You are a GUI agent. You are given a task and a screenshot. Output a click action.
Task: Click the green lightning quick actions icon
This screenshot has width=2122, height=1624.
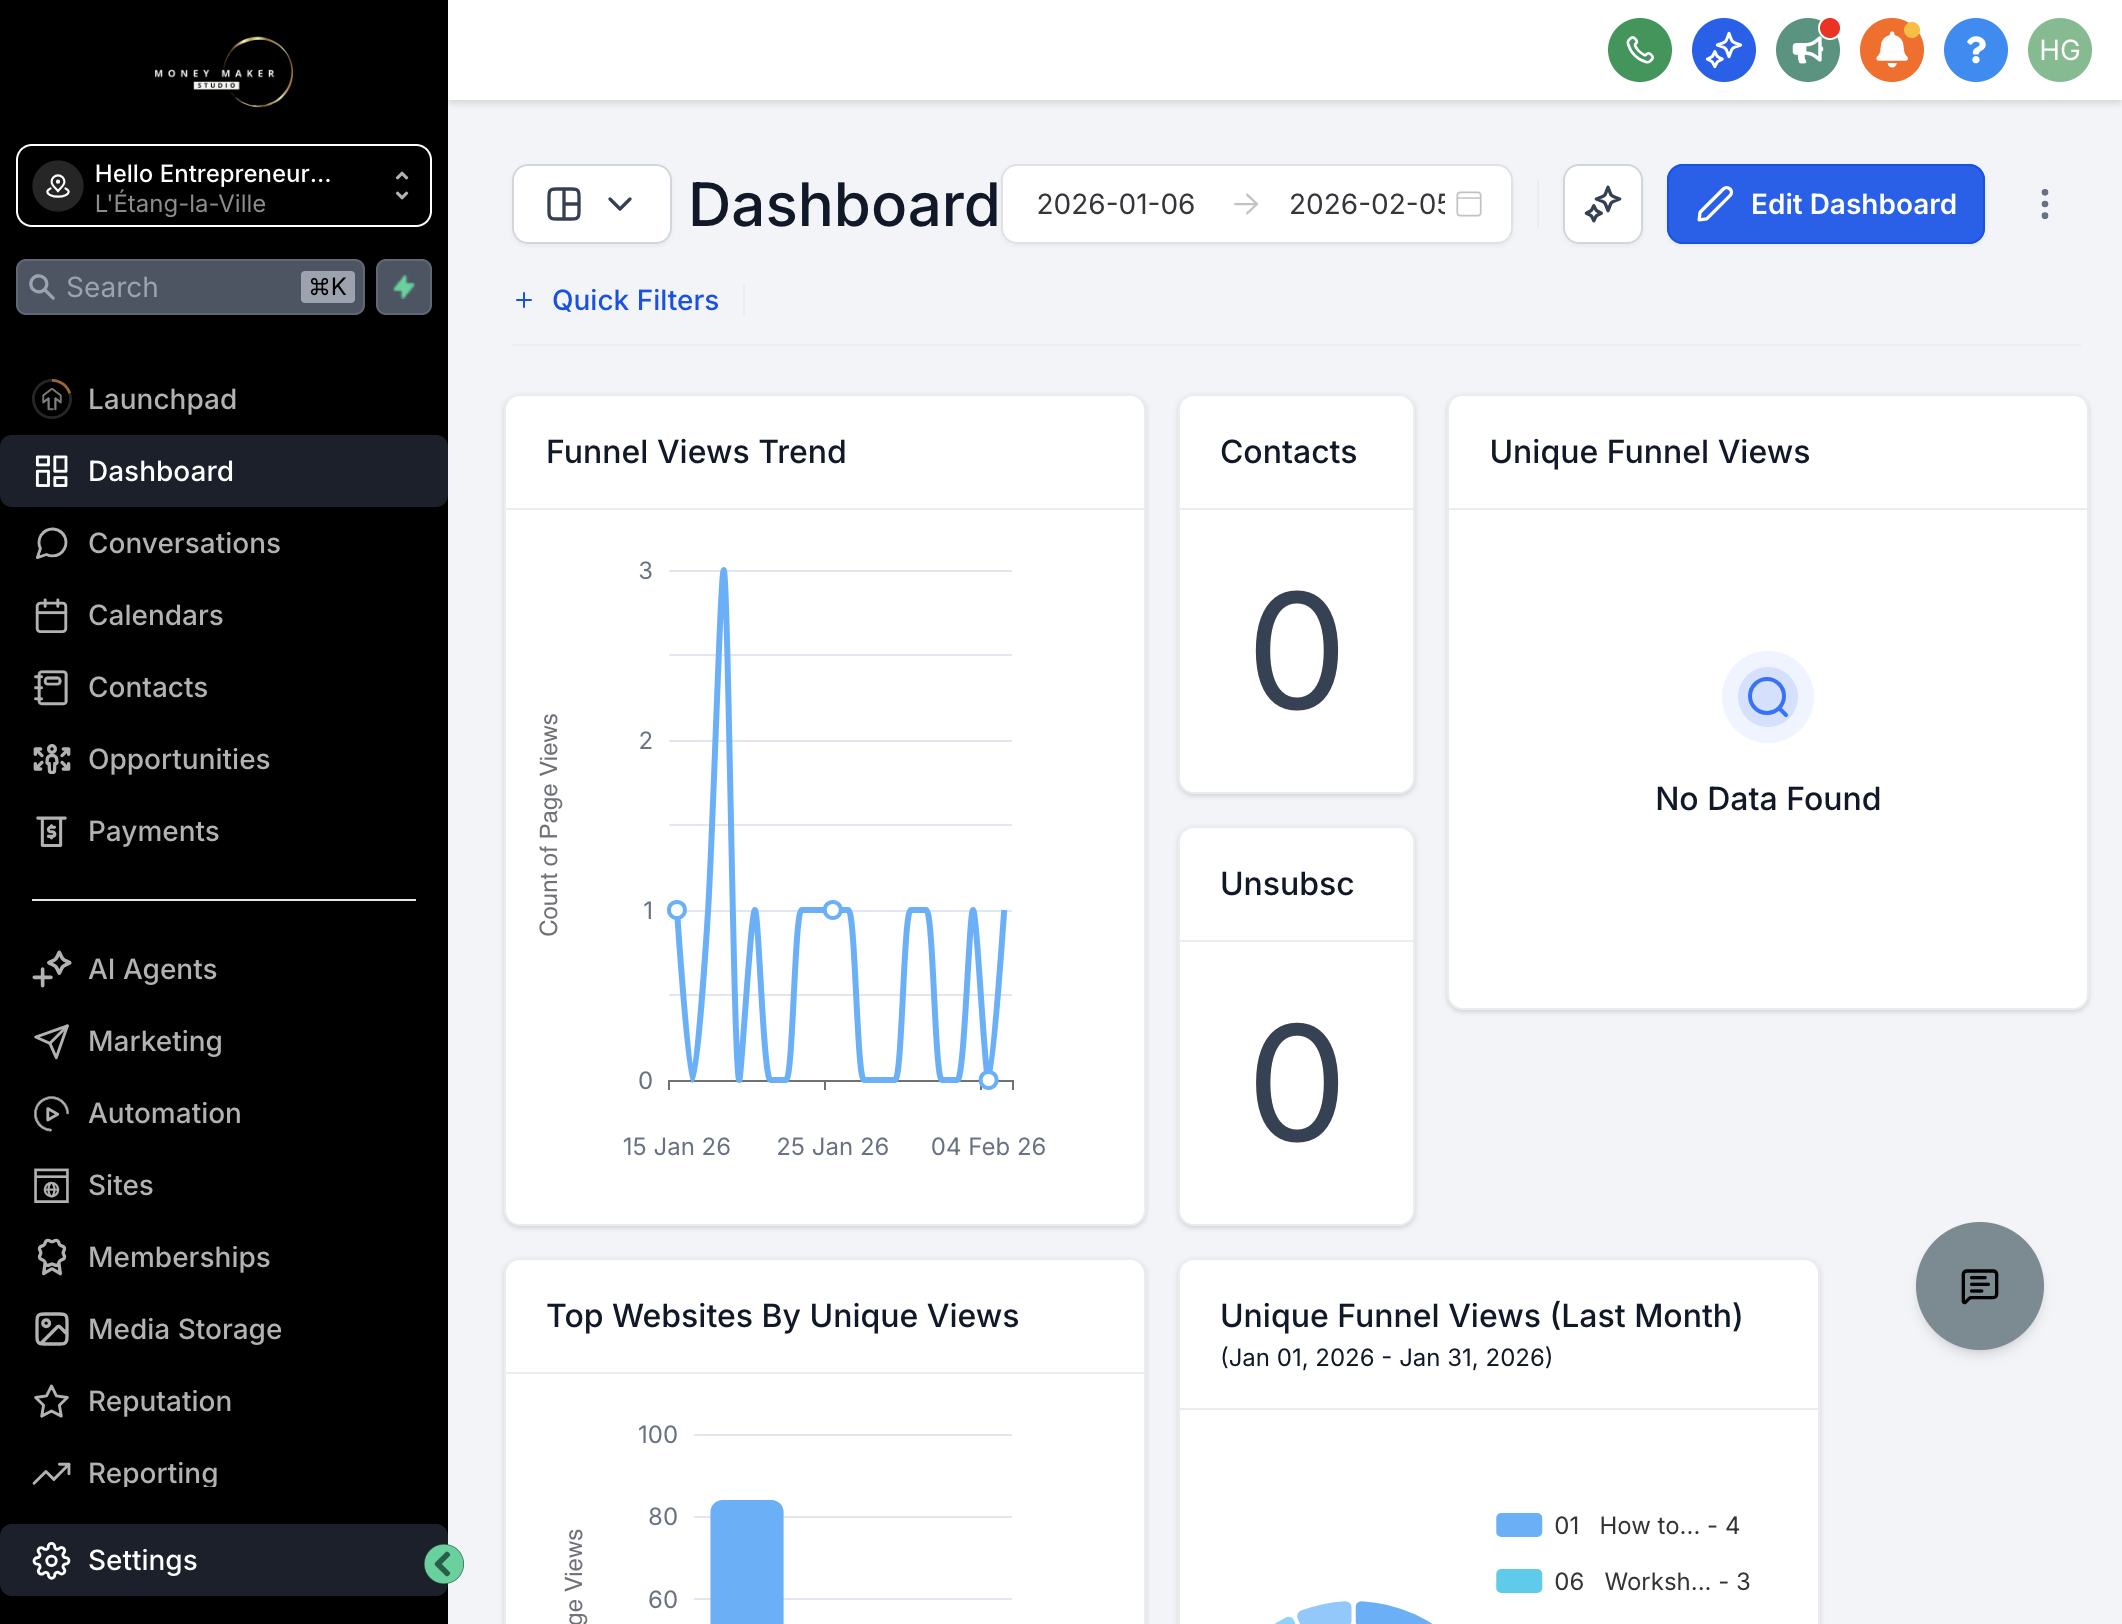[404, 287]
